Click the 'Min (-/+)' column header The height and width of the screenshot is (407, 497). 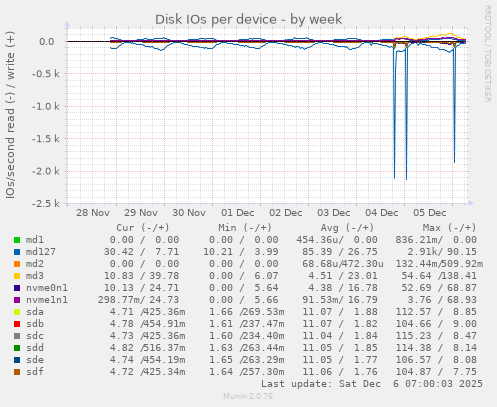(x=245, y=228)
